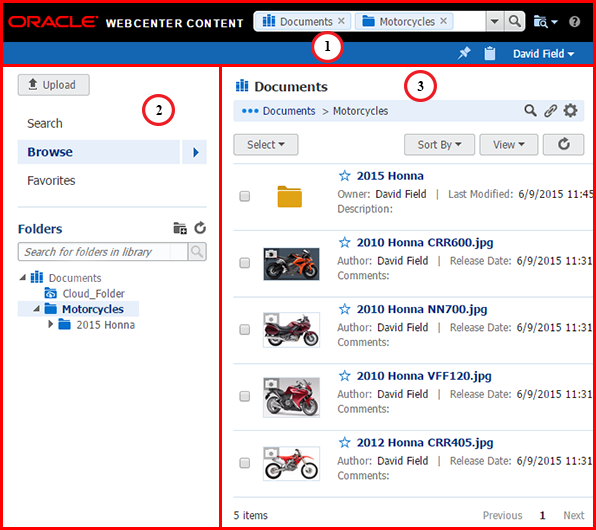This screenshot has width=596, height=530.
Task: Click the yellow 2015 Honna folder icon
Action: (290, 196)
